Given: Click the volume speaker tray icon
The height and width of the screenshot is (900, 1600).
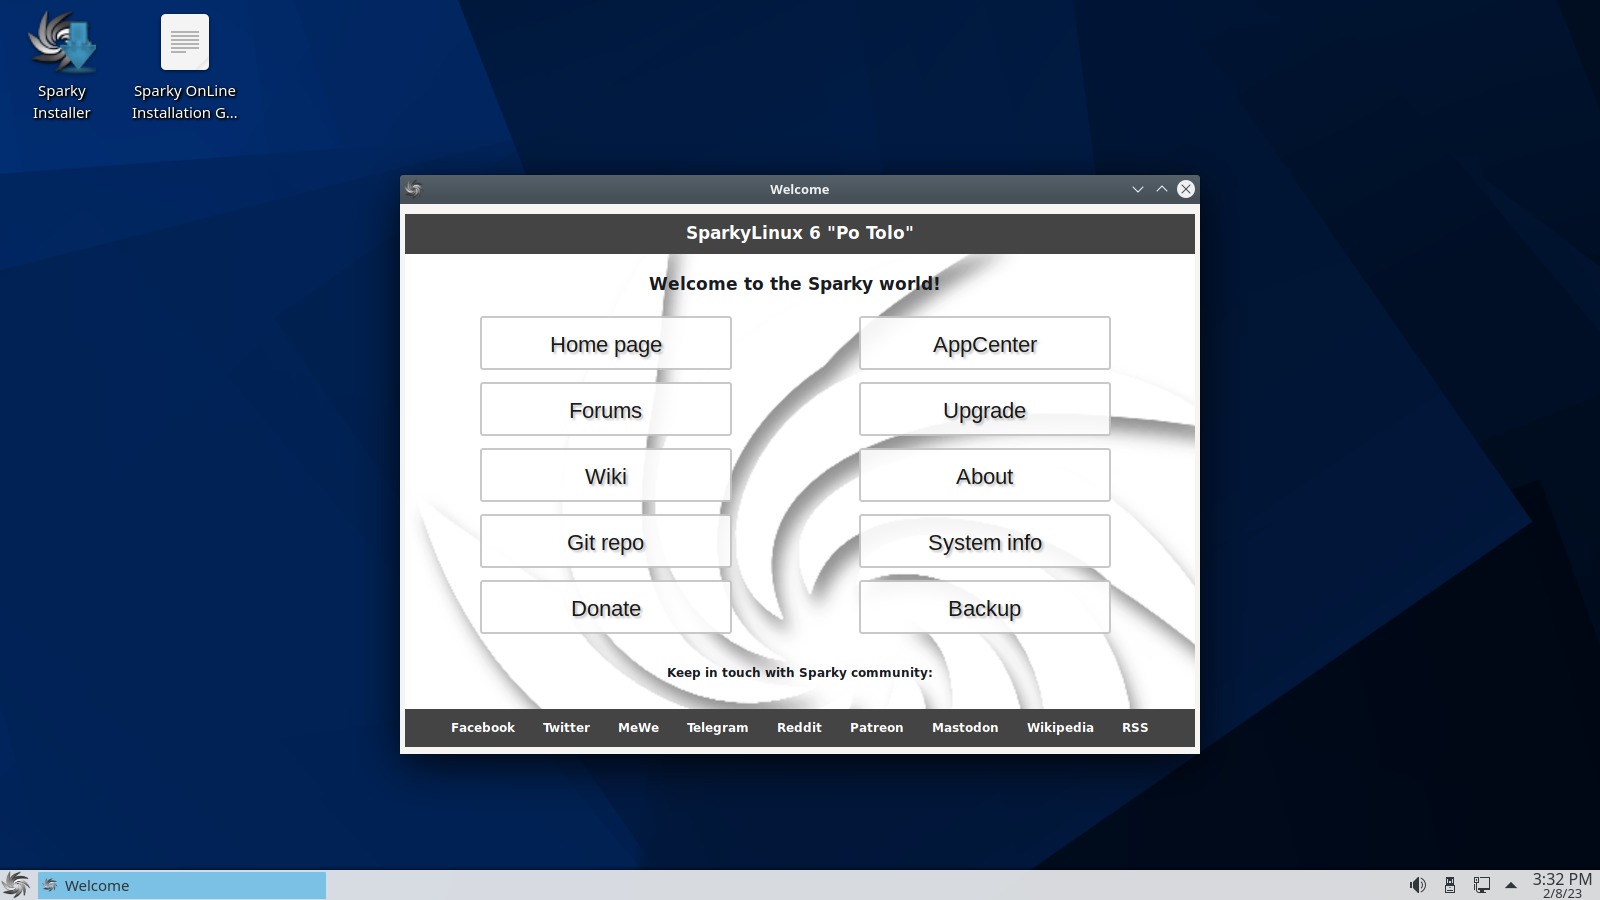Looking at the screenshot, I should click(x=1417, y=885).
